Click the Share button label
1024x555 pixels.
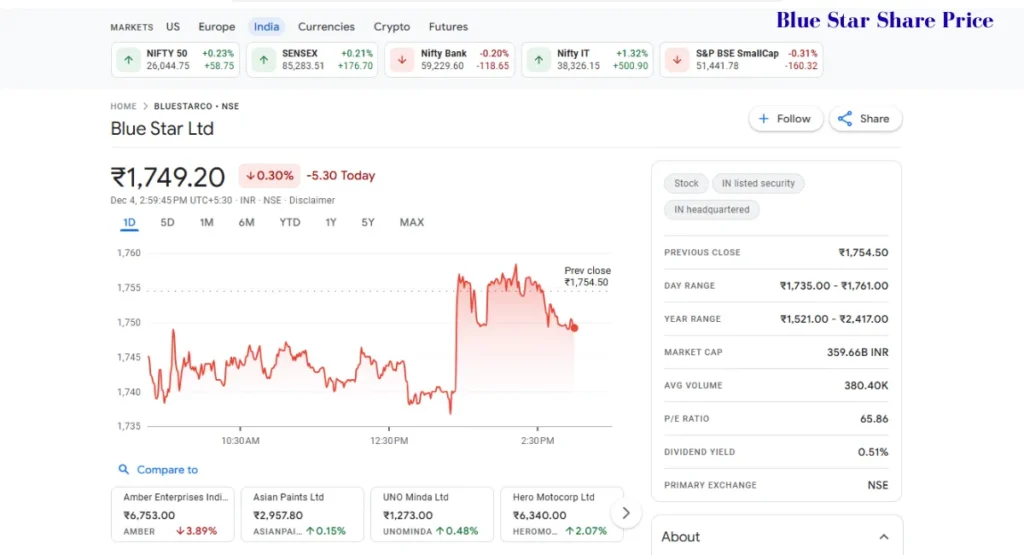point(874,119)
